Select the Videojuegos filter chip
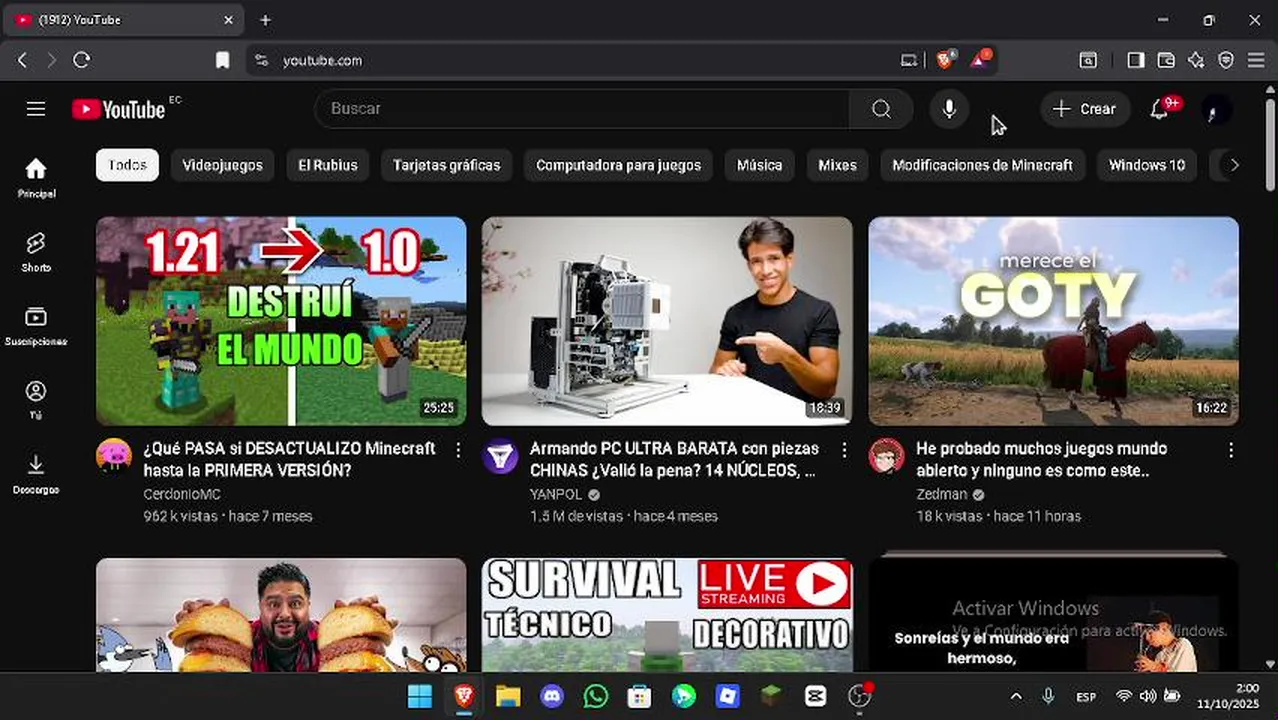Screen dimensions: 1278x720 (222, 165)
